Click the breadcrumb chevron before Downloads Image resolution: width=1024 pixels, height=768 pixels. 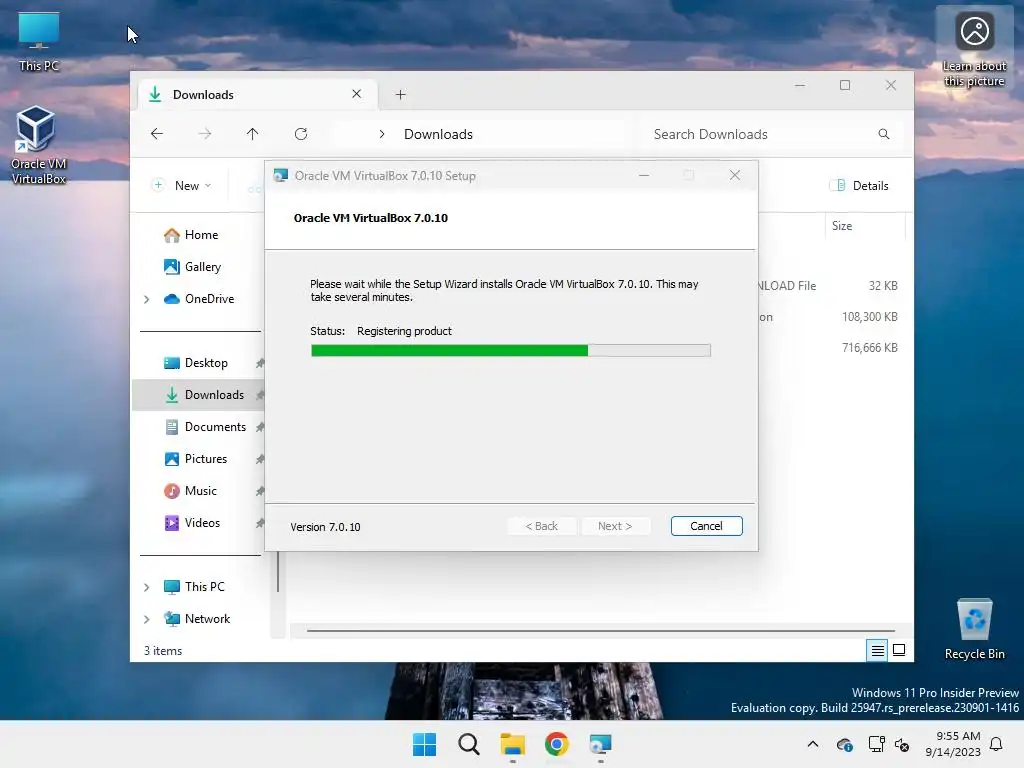coord(382,134)
